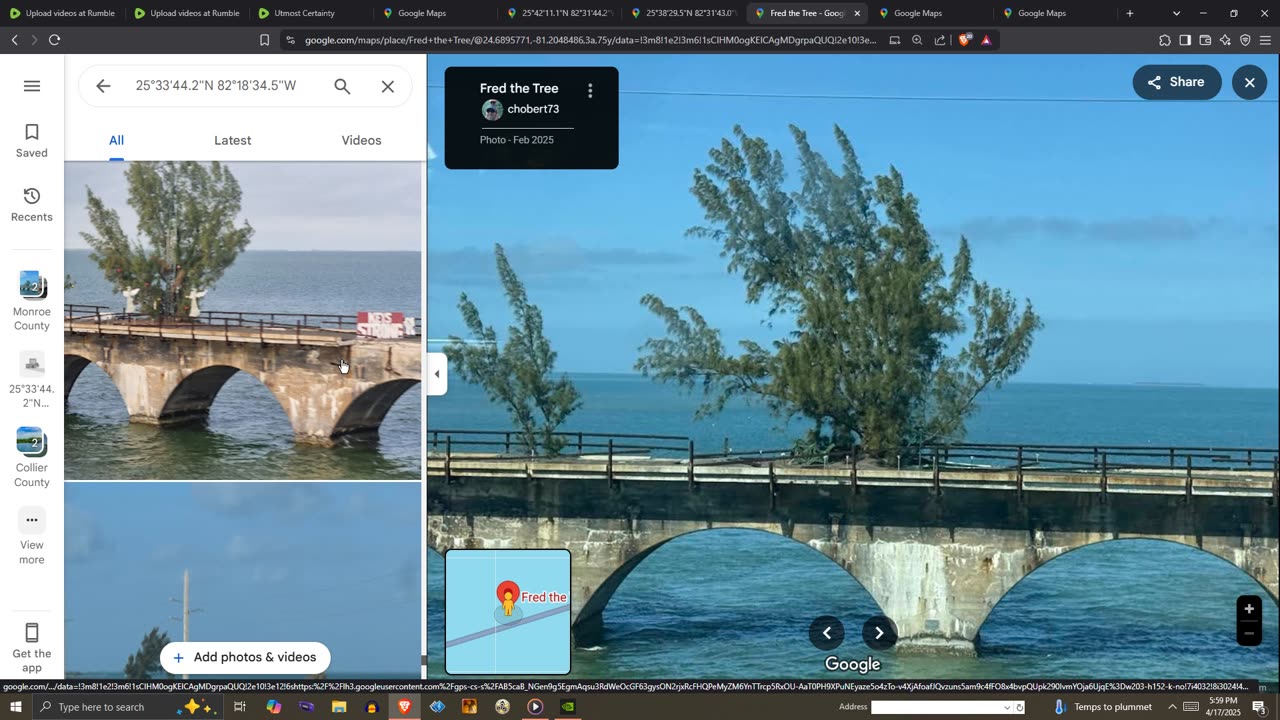Click the Fred the Tree title
Image resolution: width=1280 pixels, height=720 pixels.
coord(519,88)
